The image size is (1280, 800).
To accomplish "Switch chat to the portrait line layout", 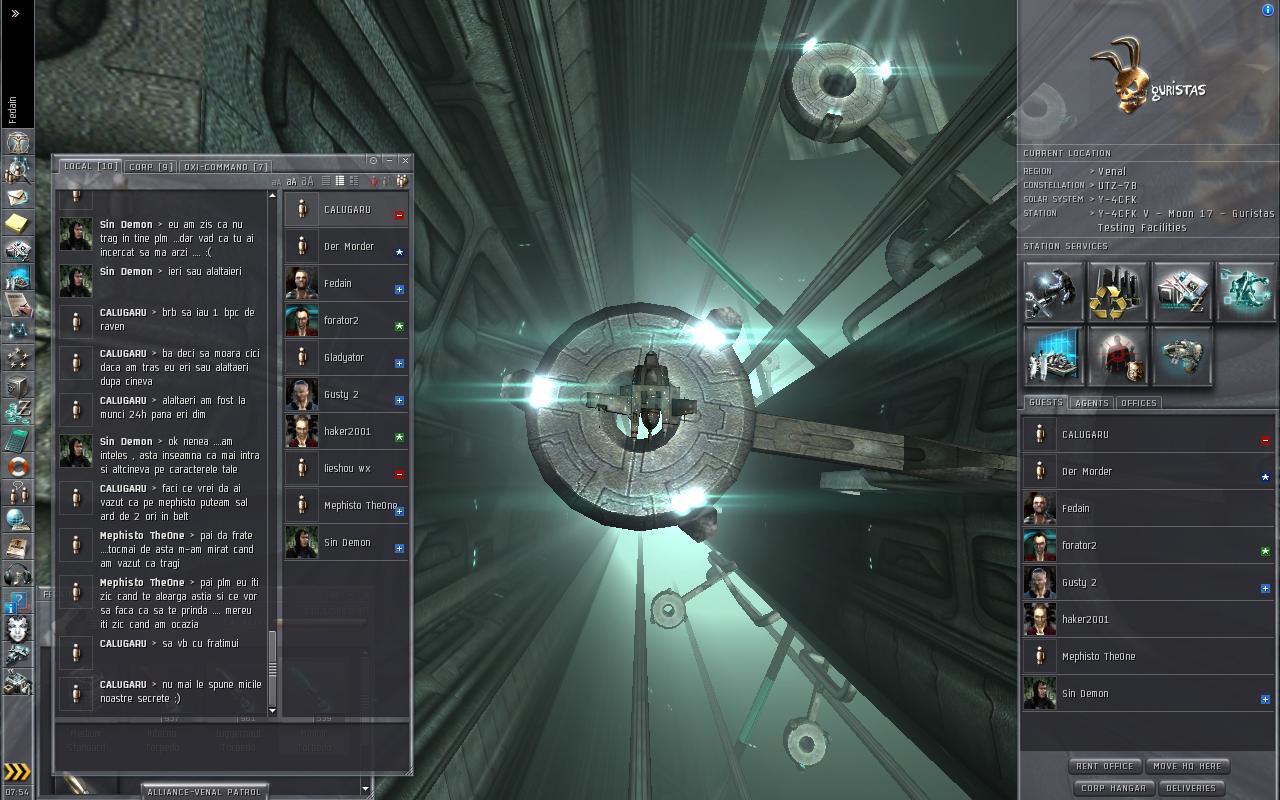I will (x=353, y=181).
